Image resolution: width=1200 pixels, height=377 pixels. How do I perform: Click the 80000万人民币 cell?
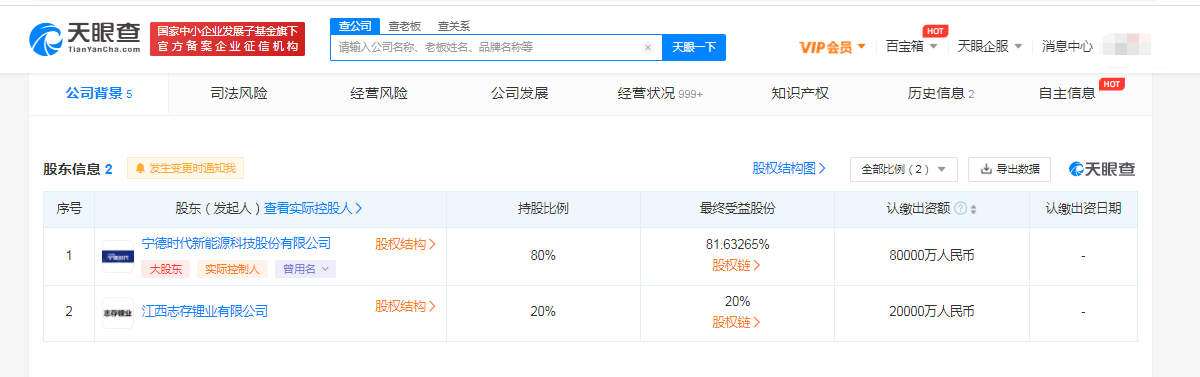[x=931, y=255]
